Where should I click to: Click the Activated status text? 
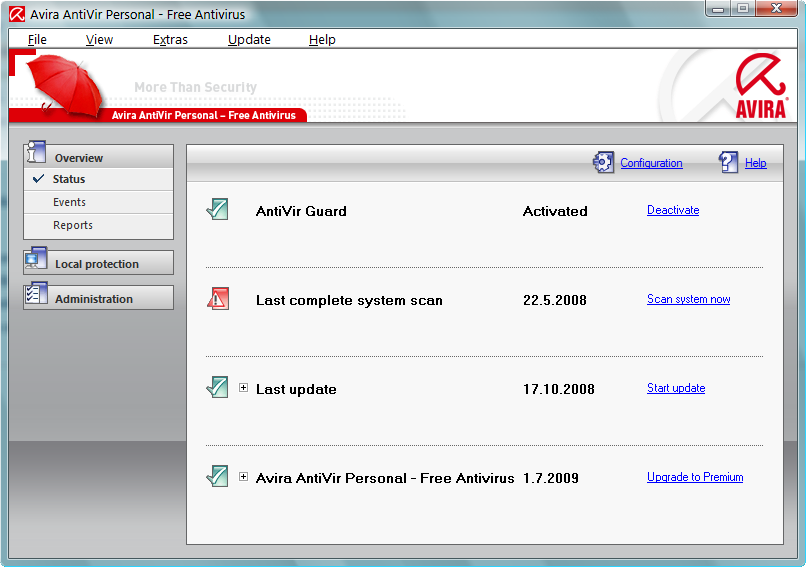[555, 211]
